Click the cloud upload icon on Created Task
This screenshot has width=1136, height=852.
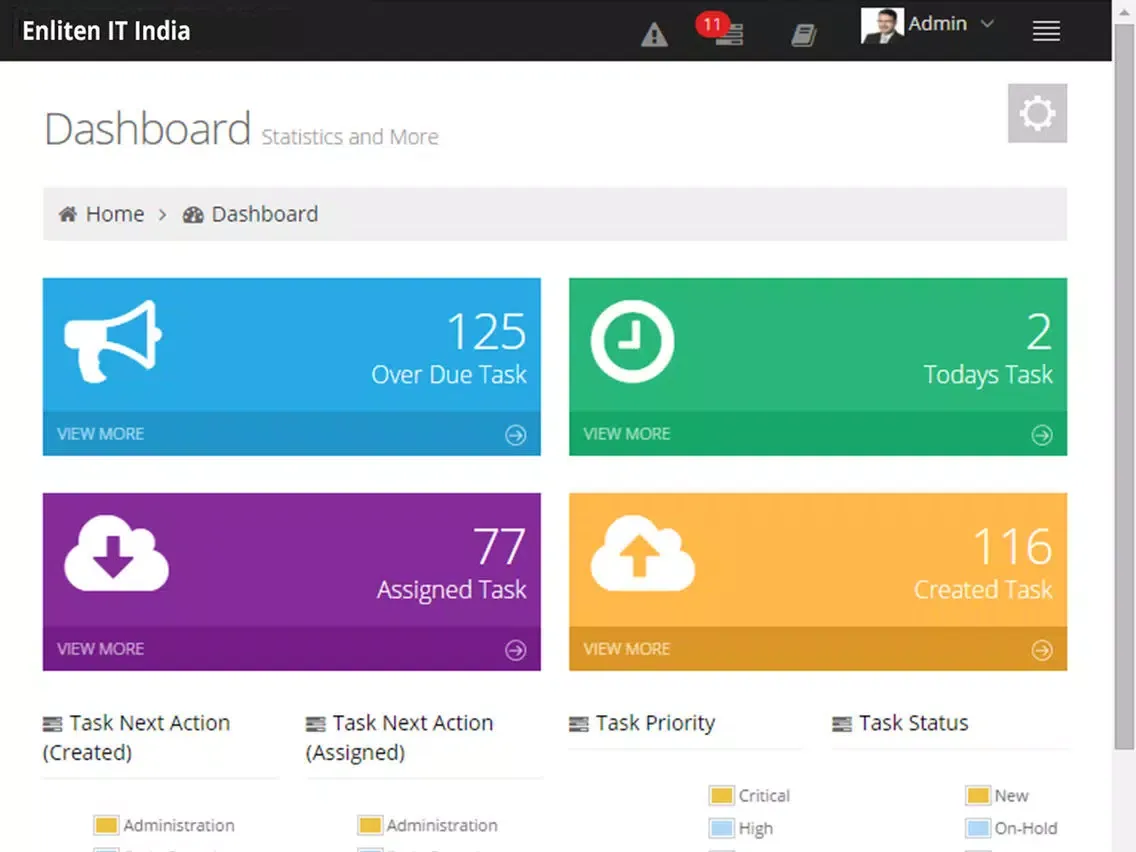pos(643,554)
